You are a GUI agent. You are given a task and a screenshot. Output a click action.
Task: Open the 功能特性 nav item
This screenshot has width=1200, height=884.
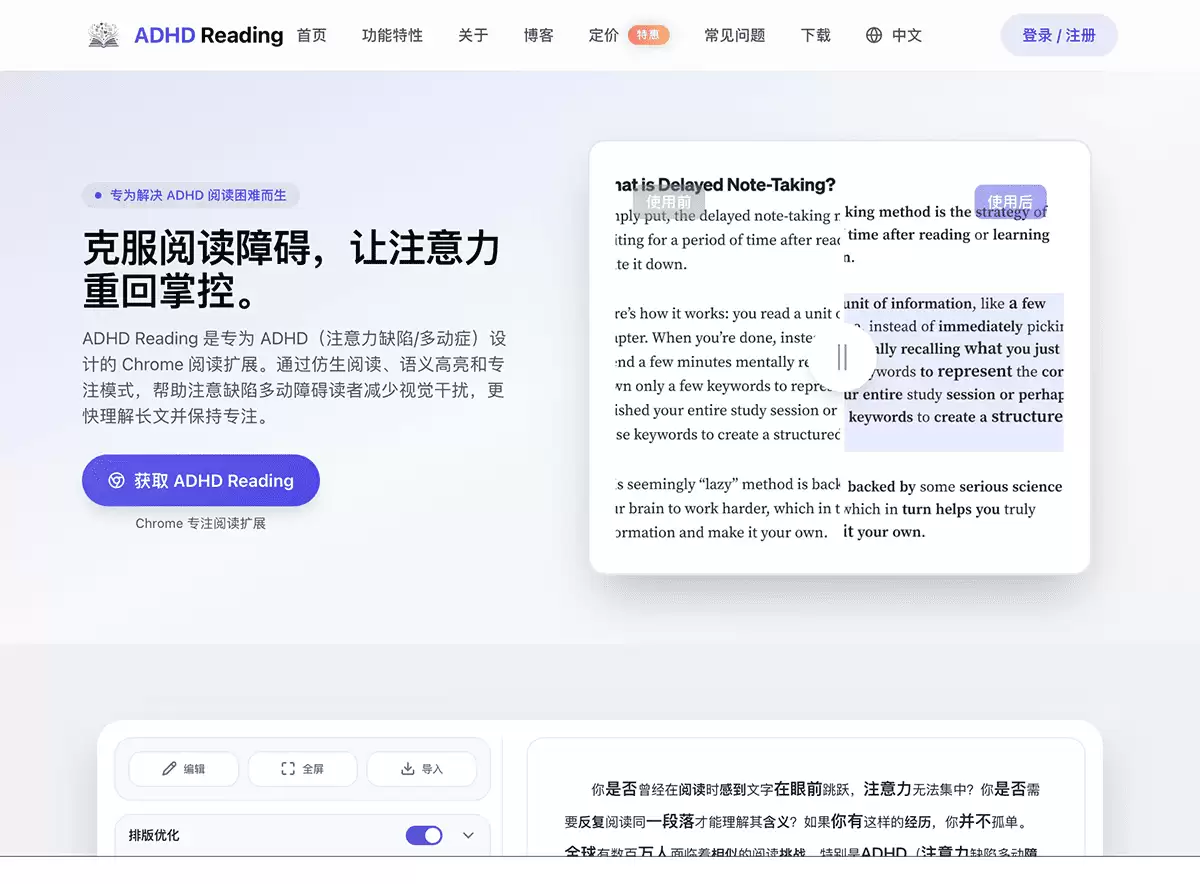(392, 35)
